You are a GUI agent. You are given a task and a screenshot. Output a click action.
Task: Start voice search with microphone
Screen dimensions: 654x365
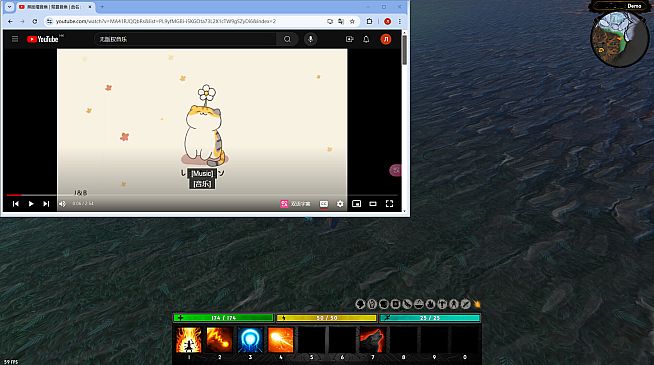pyautogui.click(x=310, y=39)
